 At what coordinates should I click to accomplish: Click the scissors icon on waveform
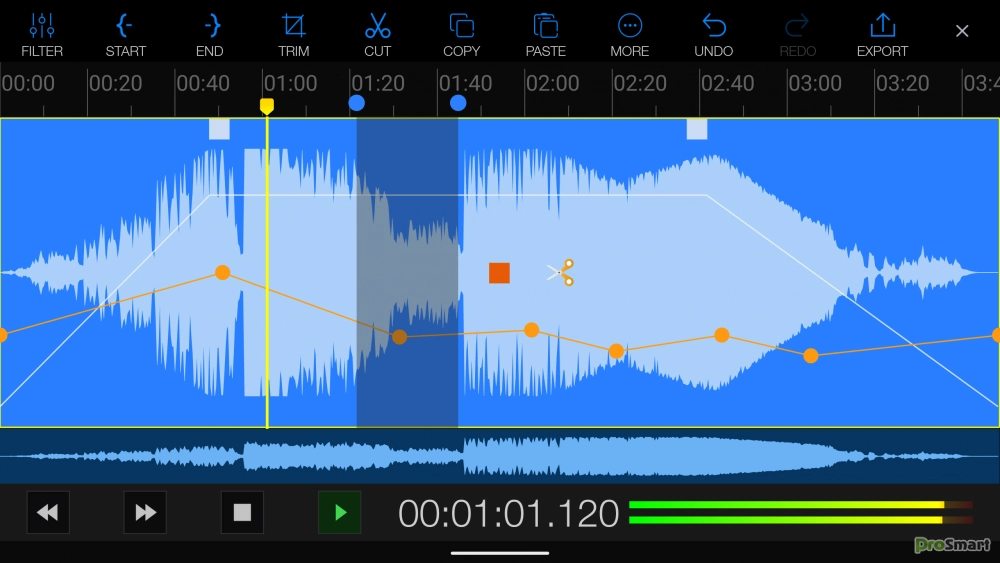[561, 272]
